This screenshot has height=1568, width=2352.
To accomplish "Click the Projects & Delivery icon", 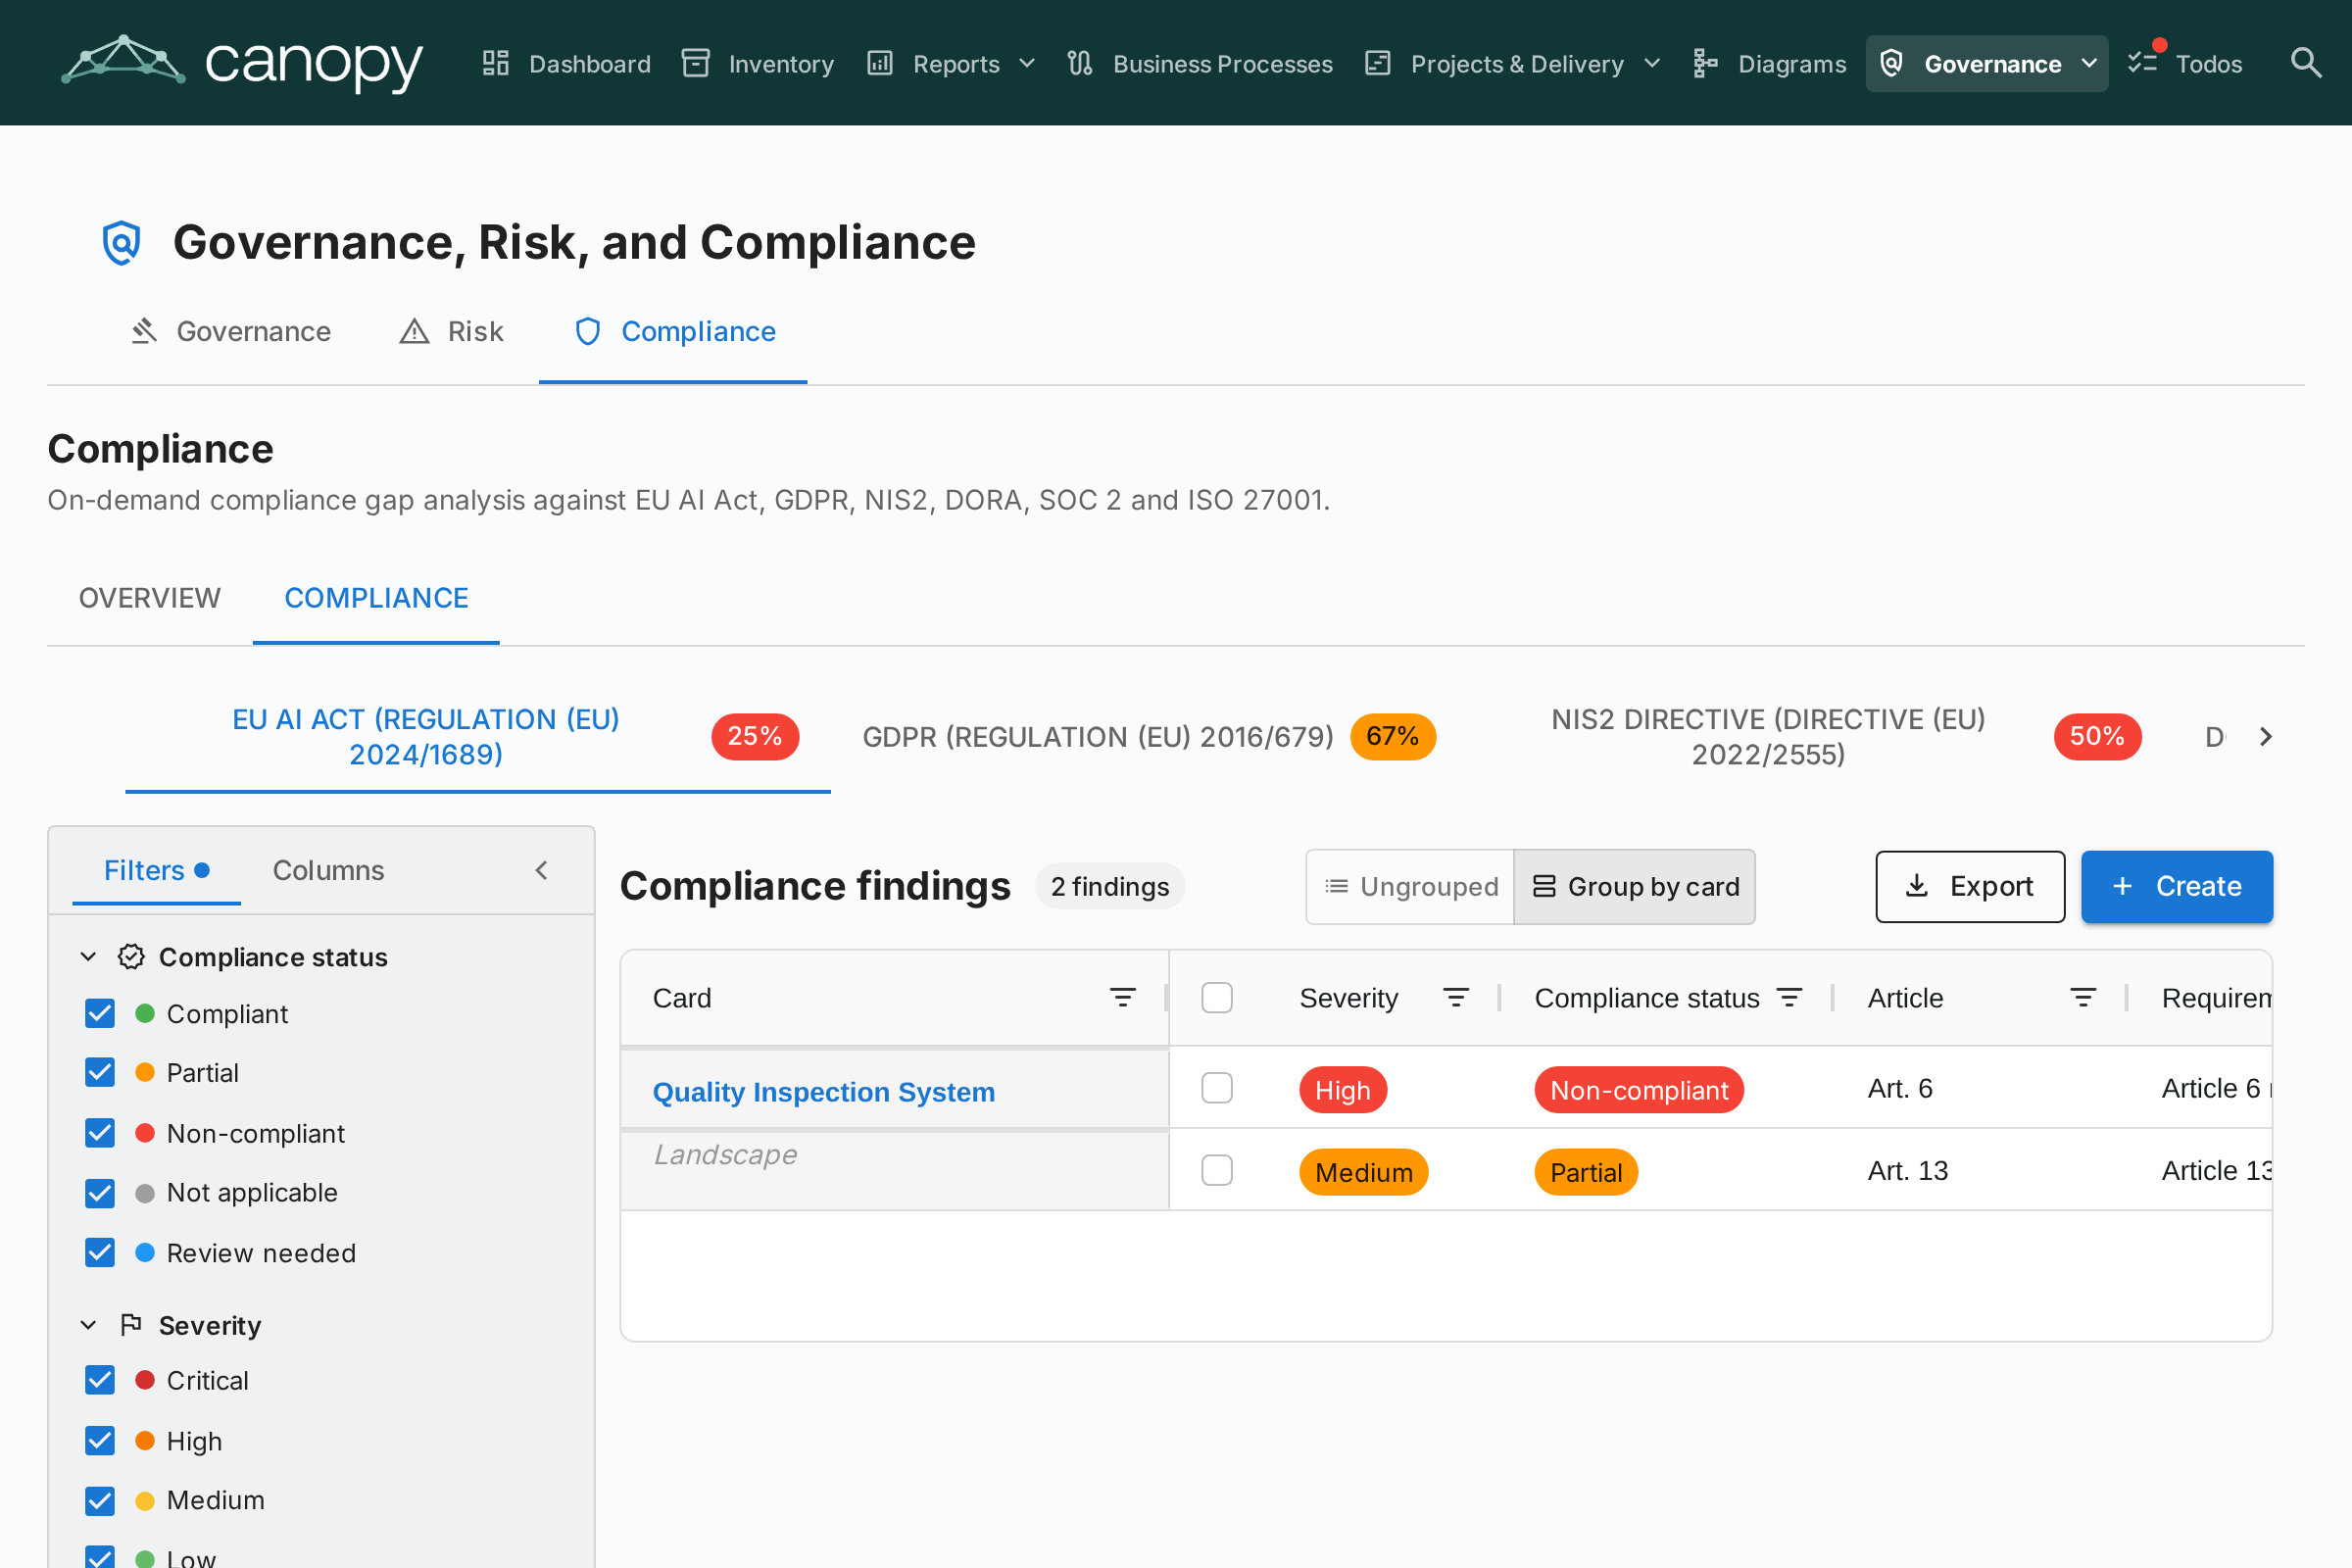I will pos(1377,64).
